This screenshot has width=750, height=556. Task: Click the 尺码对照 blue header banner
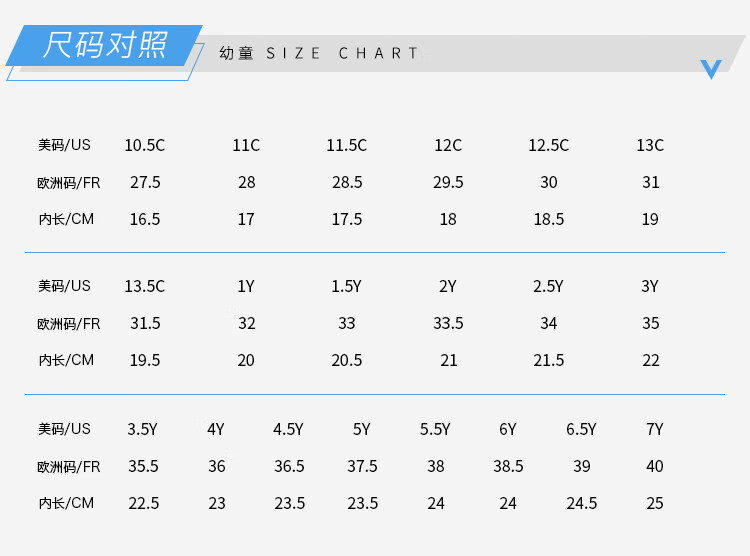(104, 45)
